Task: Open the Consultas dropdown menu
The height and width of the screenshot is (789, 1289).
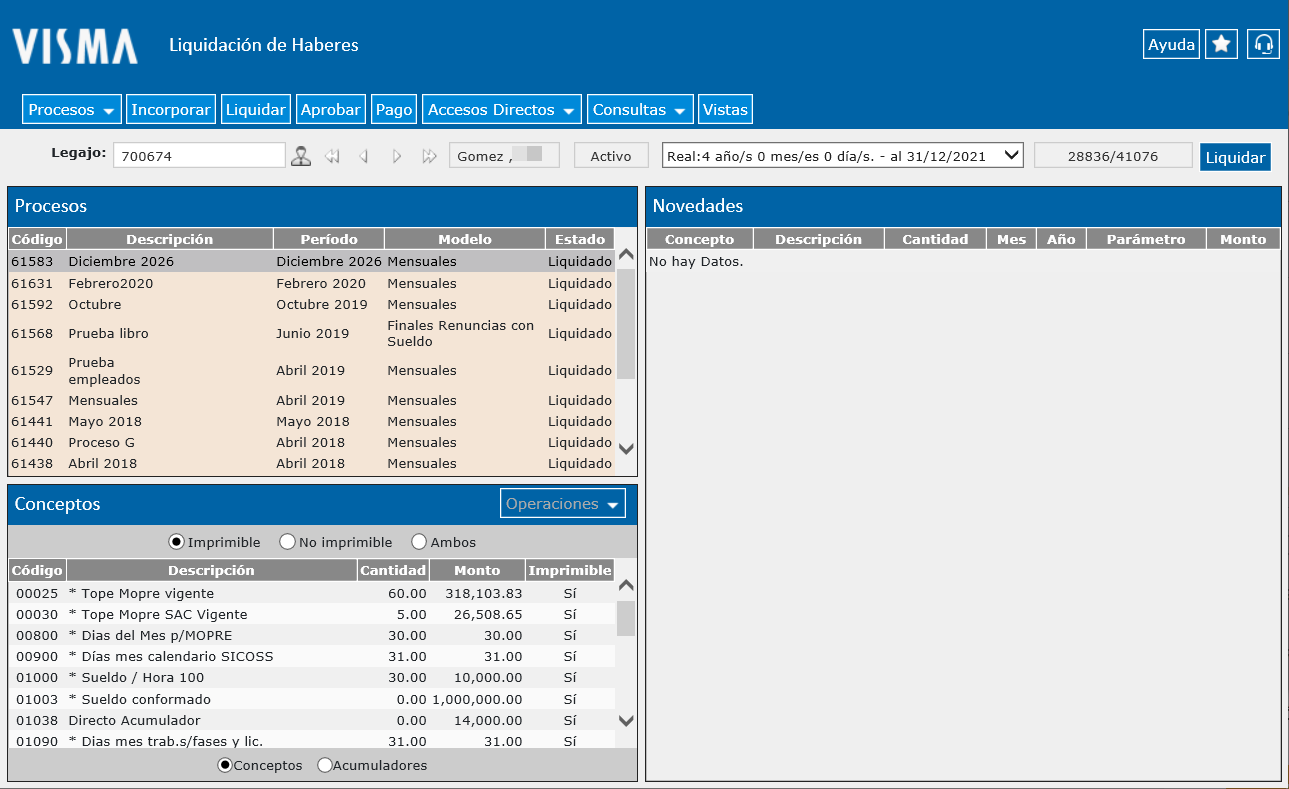Action: (x=640, y=110)
